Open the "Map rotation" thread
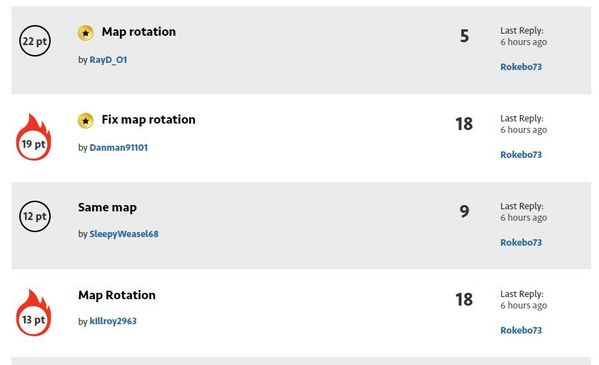The width and height of the screenshot is (599, 365). tap(139, 32)
